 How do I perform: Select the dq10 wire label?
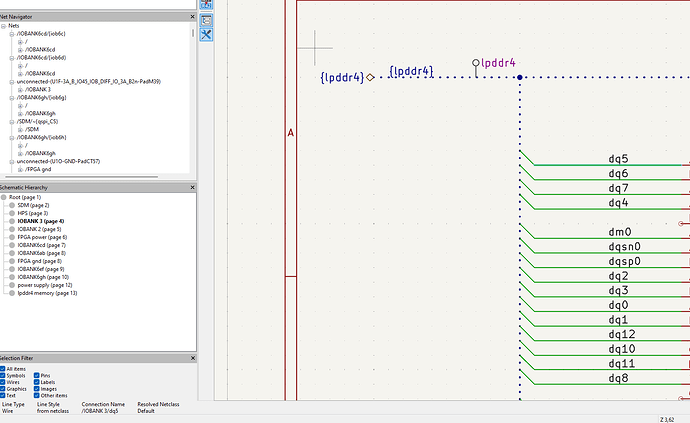(622, 349)
